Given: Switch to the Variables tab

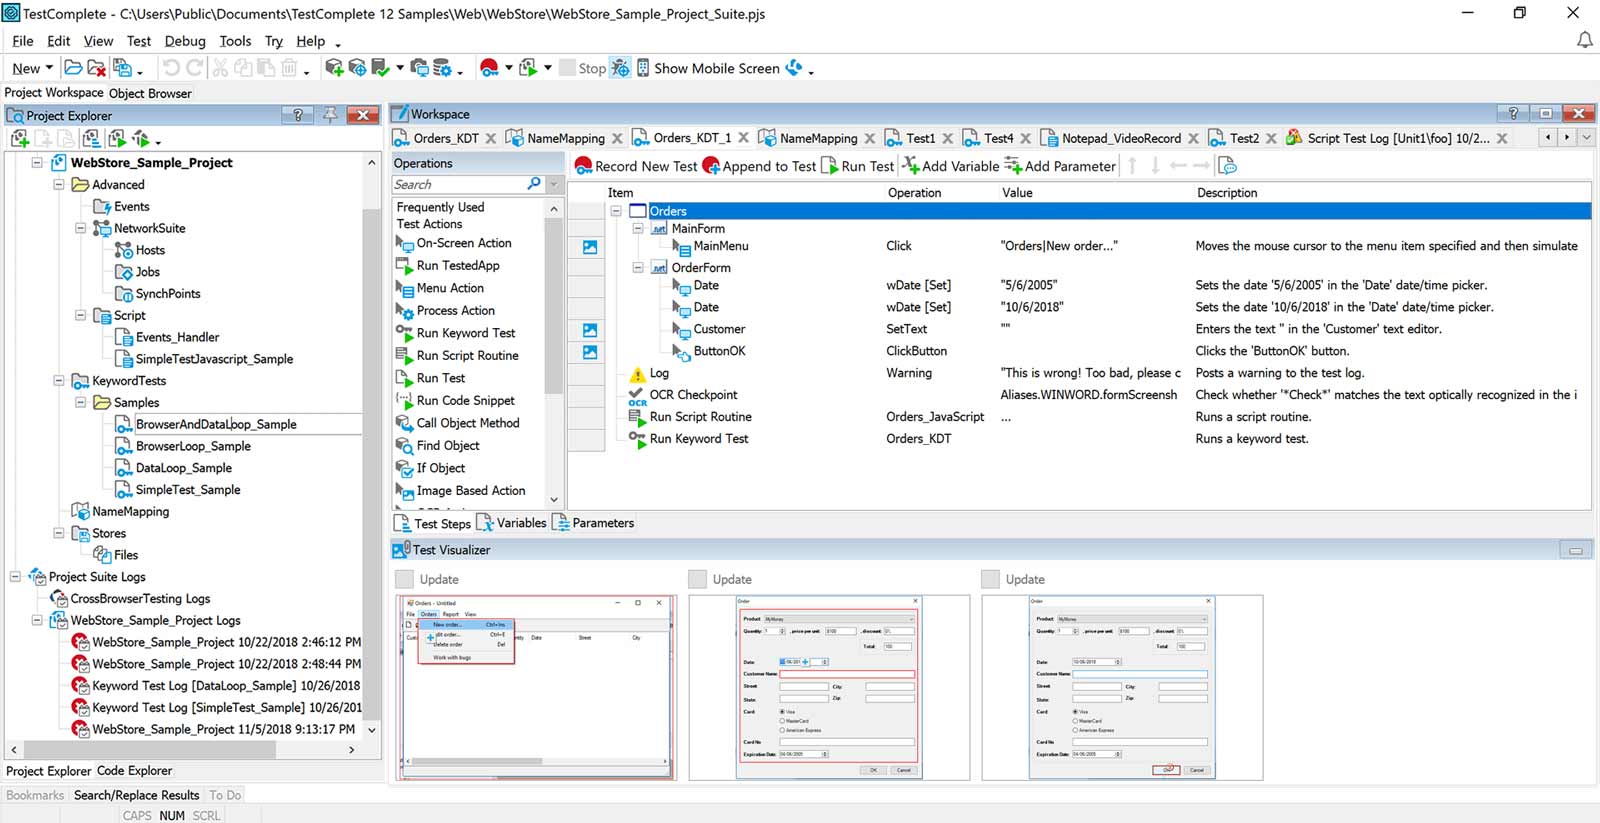Looking at the screenshot, I should (512, 523).
